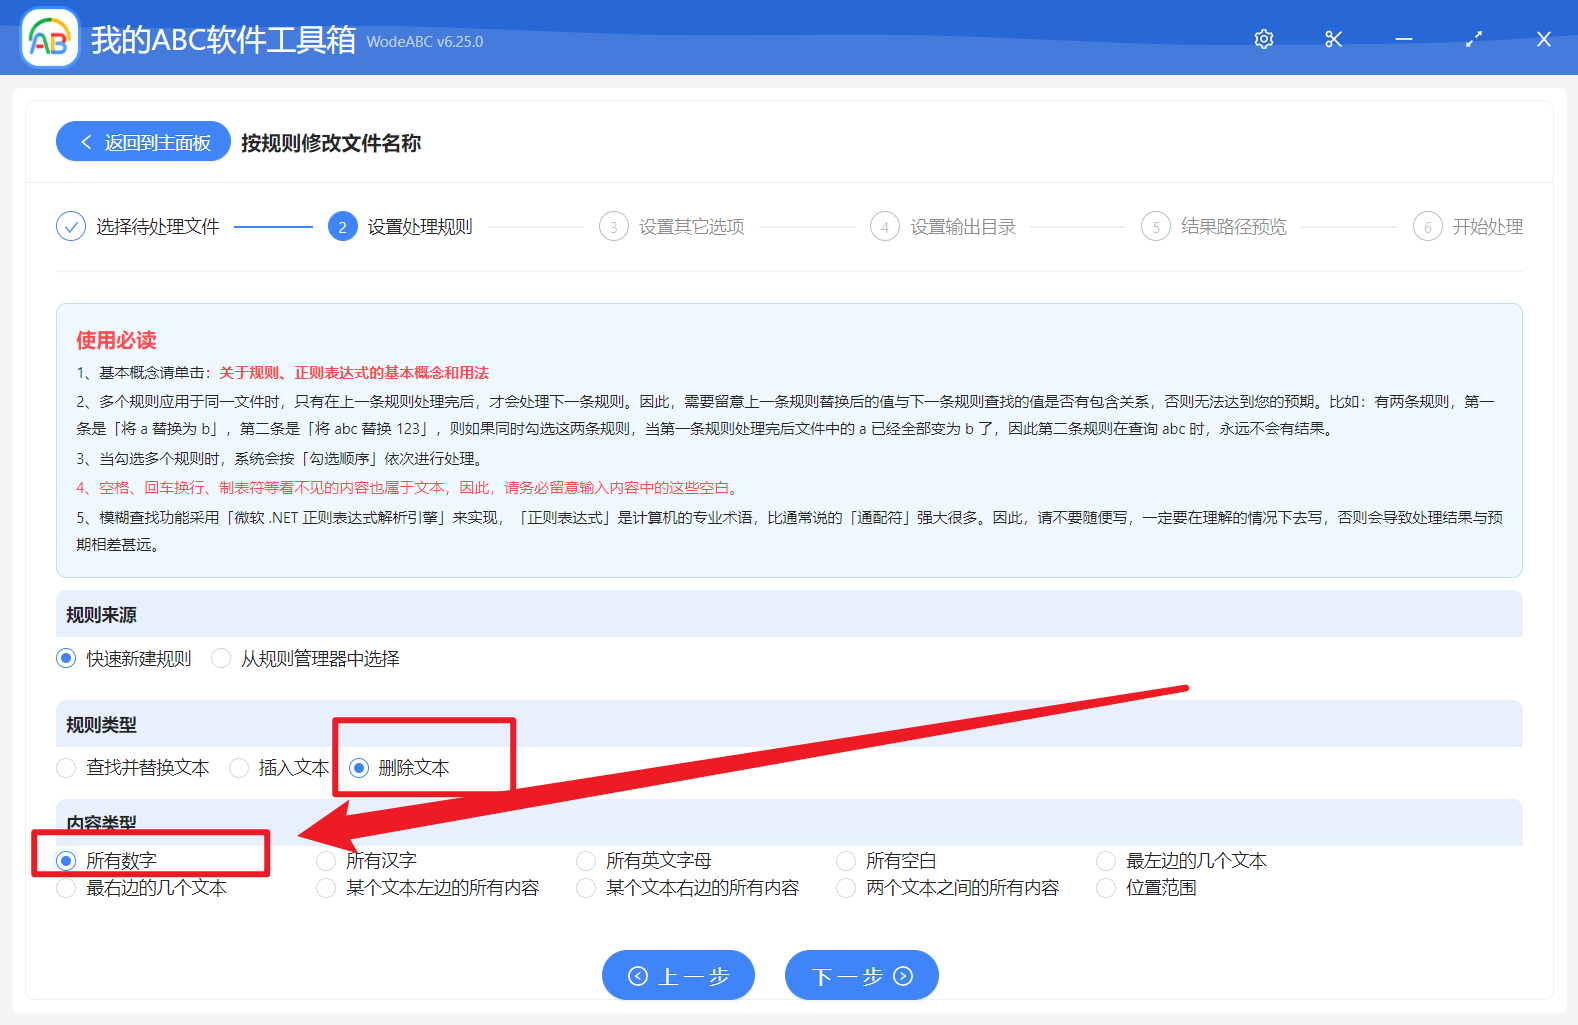Go to previous step 上一步
The width and height of the screenshot is (1578, 1025).
click(x=678, y=975)
